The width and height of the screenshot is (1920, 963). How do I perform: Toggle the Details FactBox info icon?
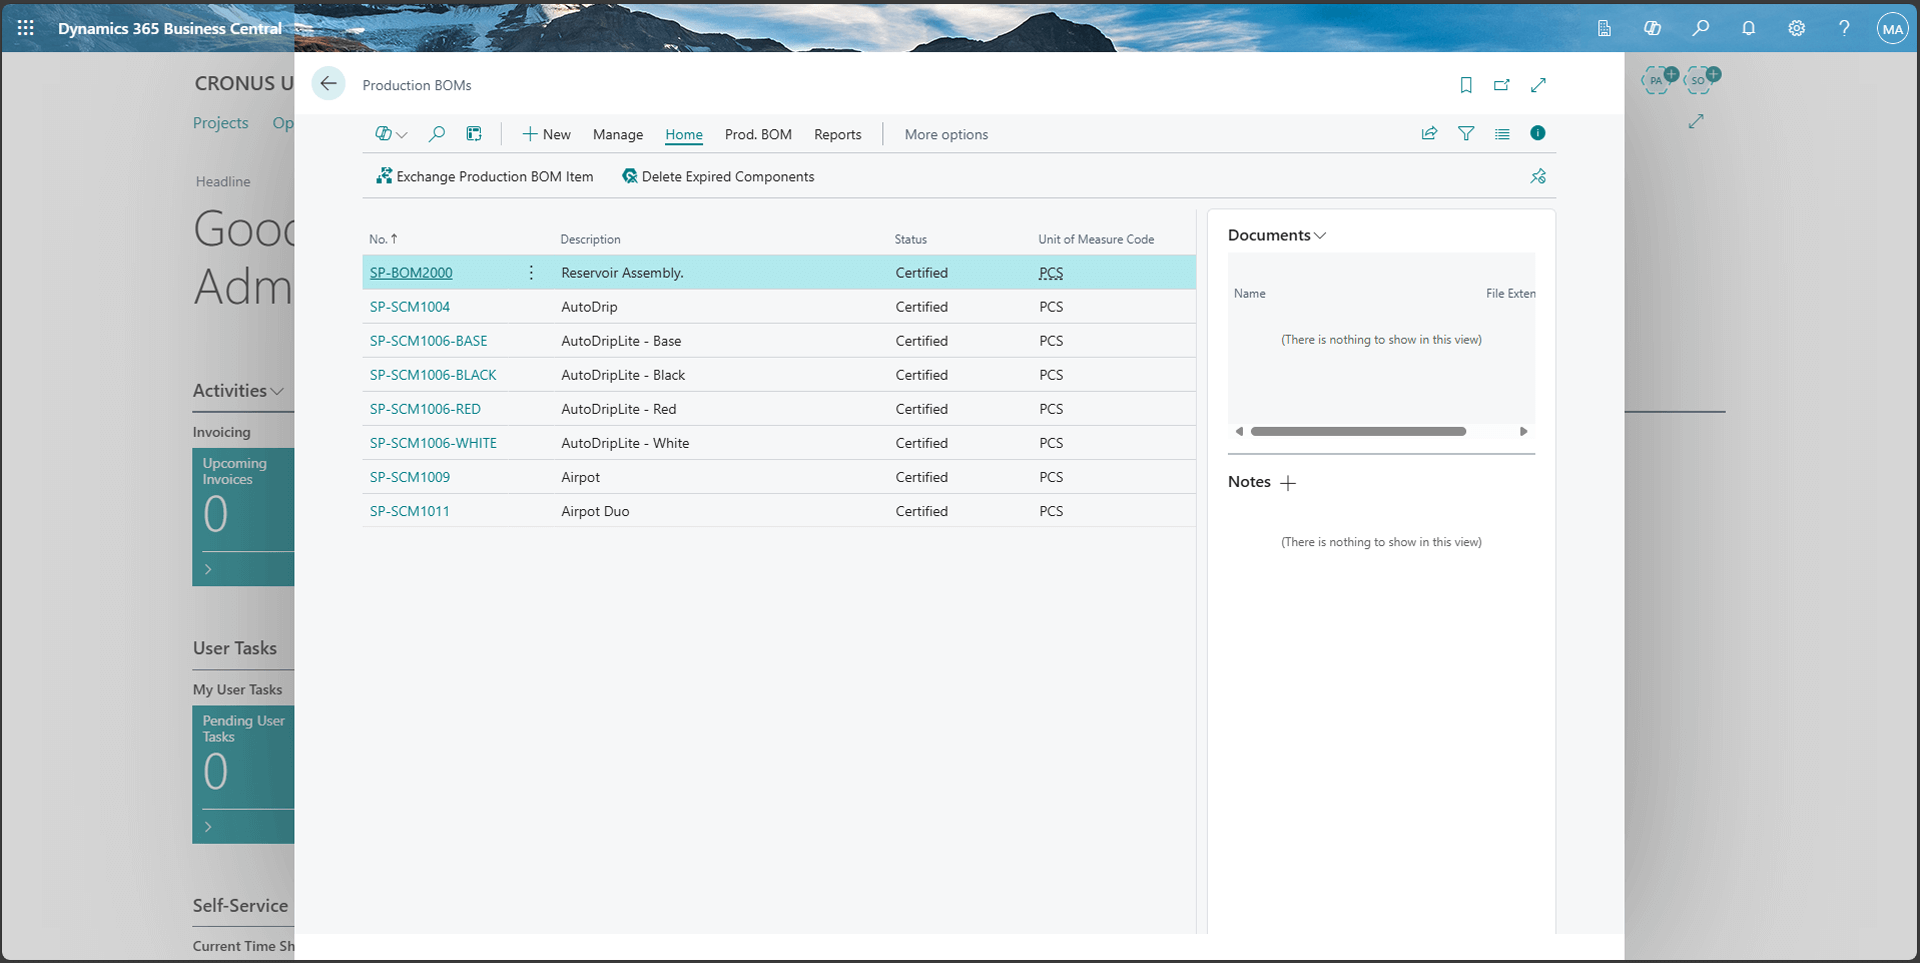click(x=1538, y=133)
